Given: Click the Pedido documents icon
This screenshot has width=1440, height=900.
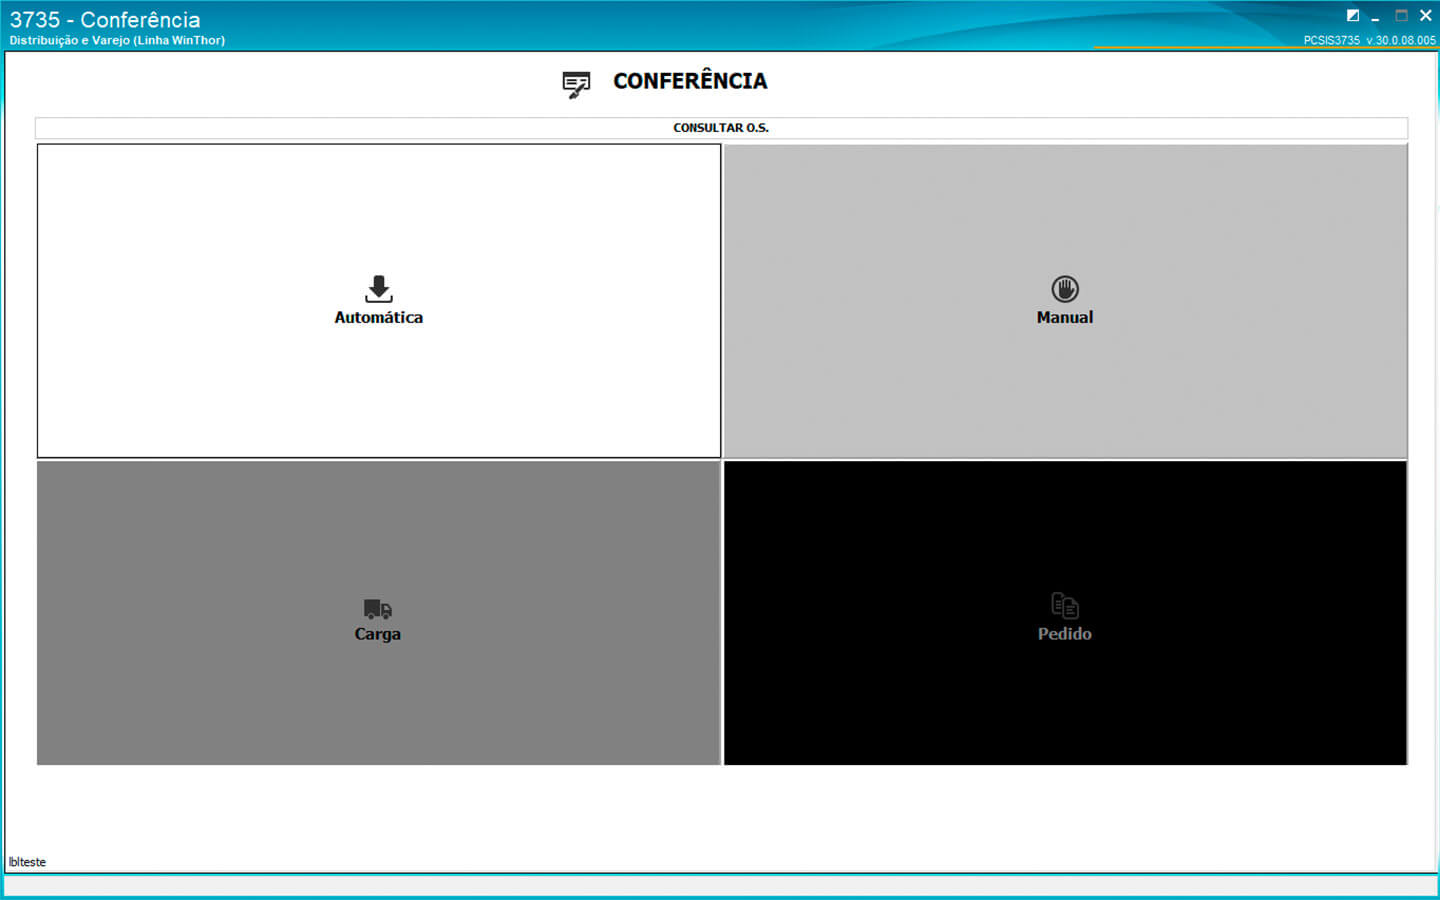Looking at the screenshot, I should tap(1065, 606).
